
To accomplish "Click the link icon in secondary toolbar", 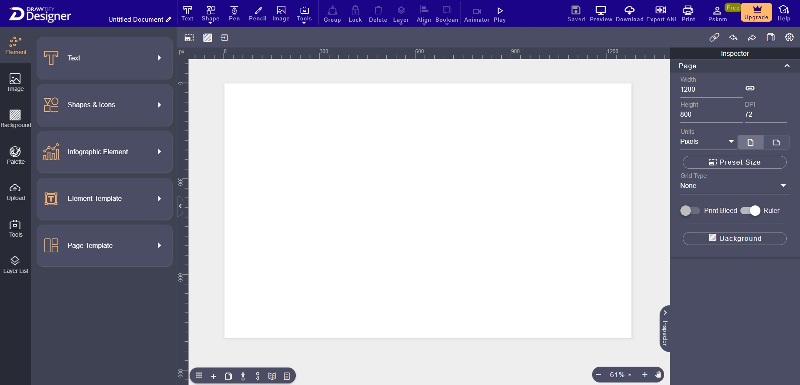I will [714, 37].
